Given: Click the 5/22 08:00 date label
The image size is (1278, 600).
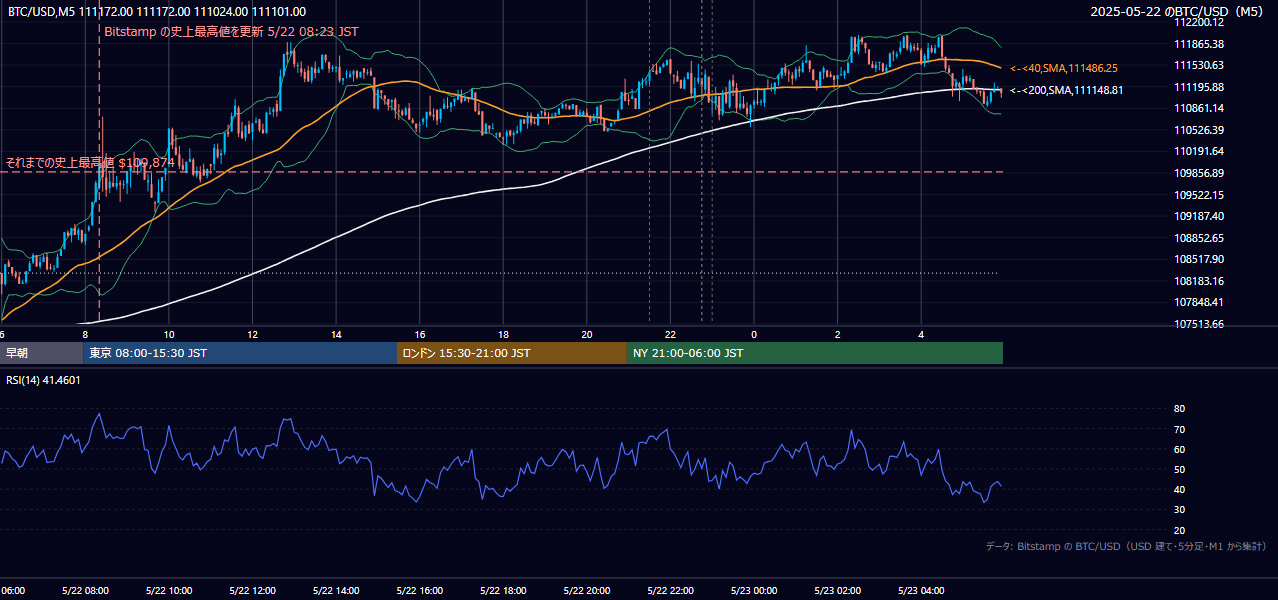Looking at the screenshot, I should 85,590.
